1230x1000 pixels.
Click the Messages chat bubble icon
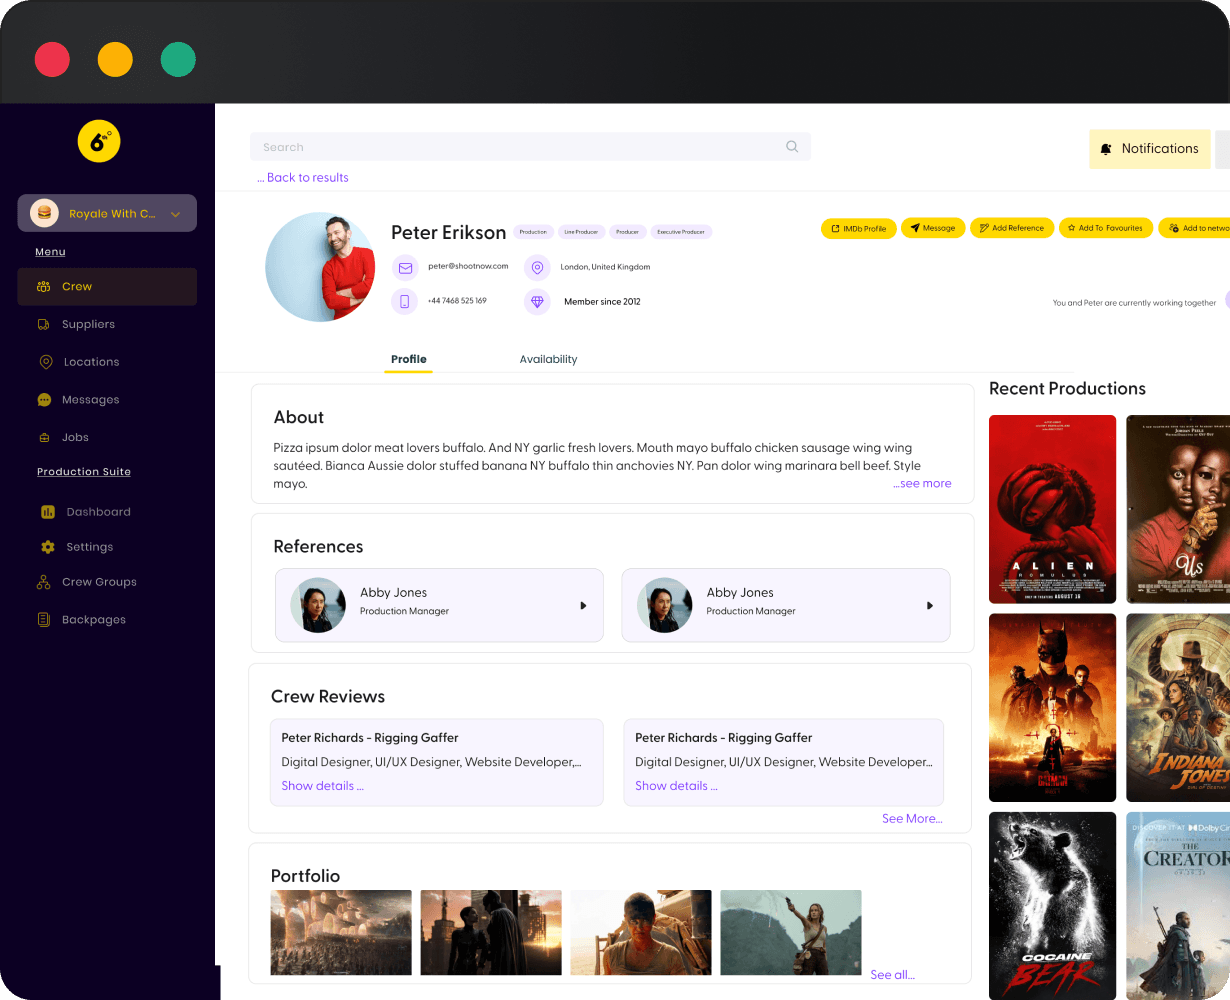[x=44, y=399]
